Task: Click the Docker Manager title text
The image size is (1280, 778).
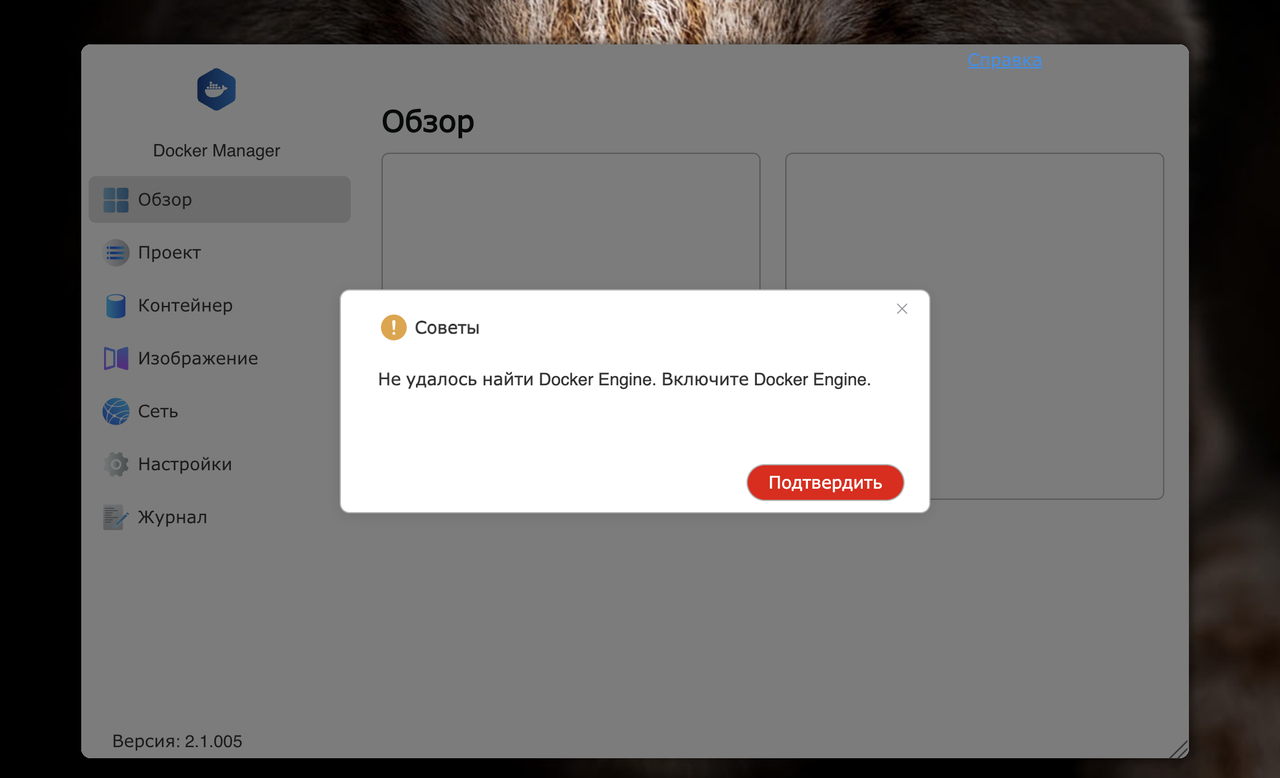Action: pyautogui.click(x=217, y=151)
